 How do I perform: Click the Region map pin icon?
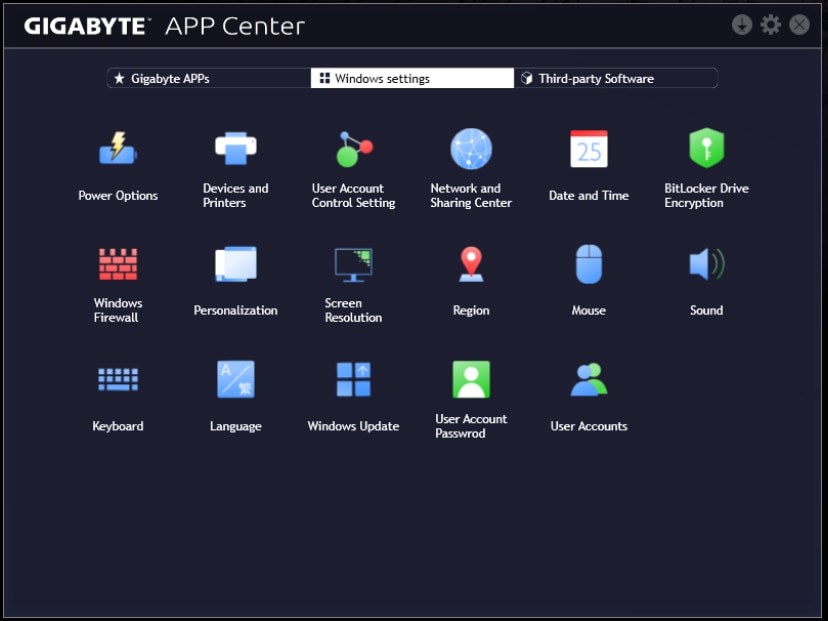[471, 265]
